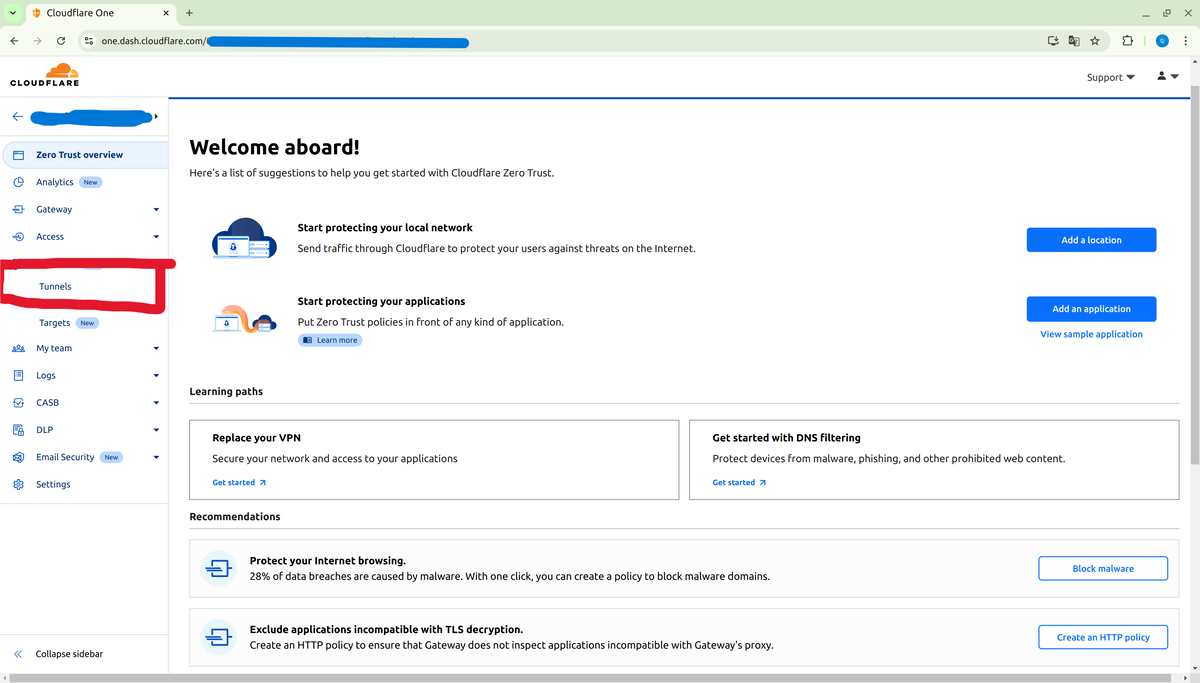Click the Welcome aboard! heading

pyautogui.click(x=274, y=147)
